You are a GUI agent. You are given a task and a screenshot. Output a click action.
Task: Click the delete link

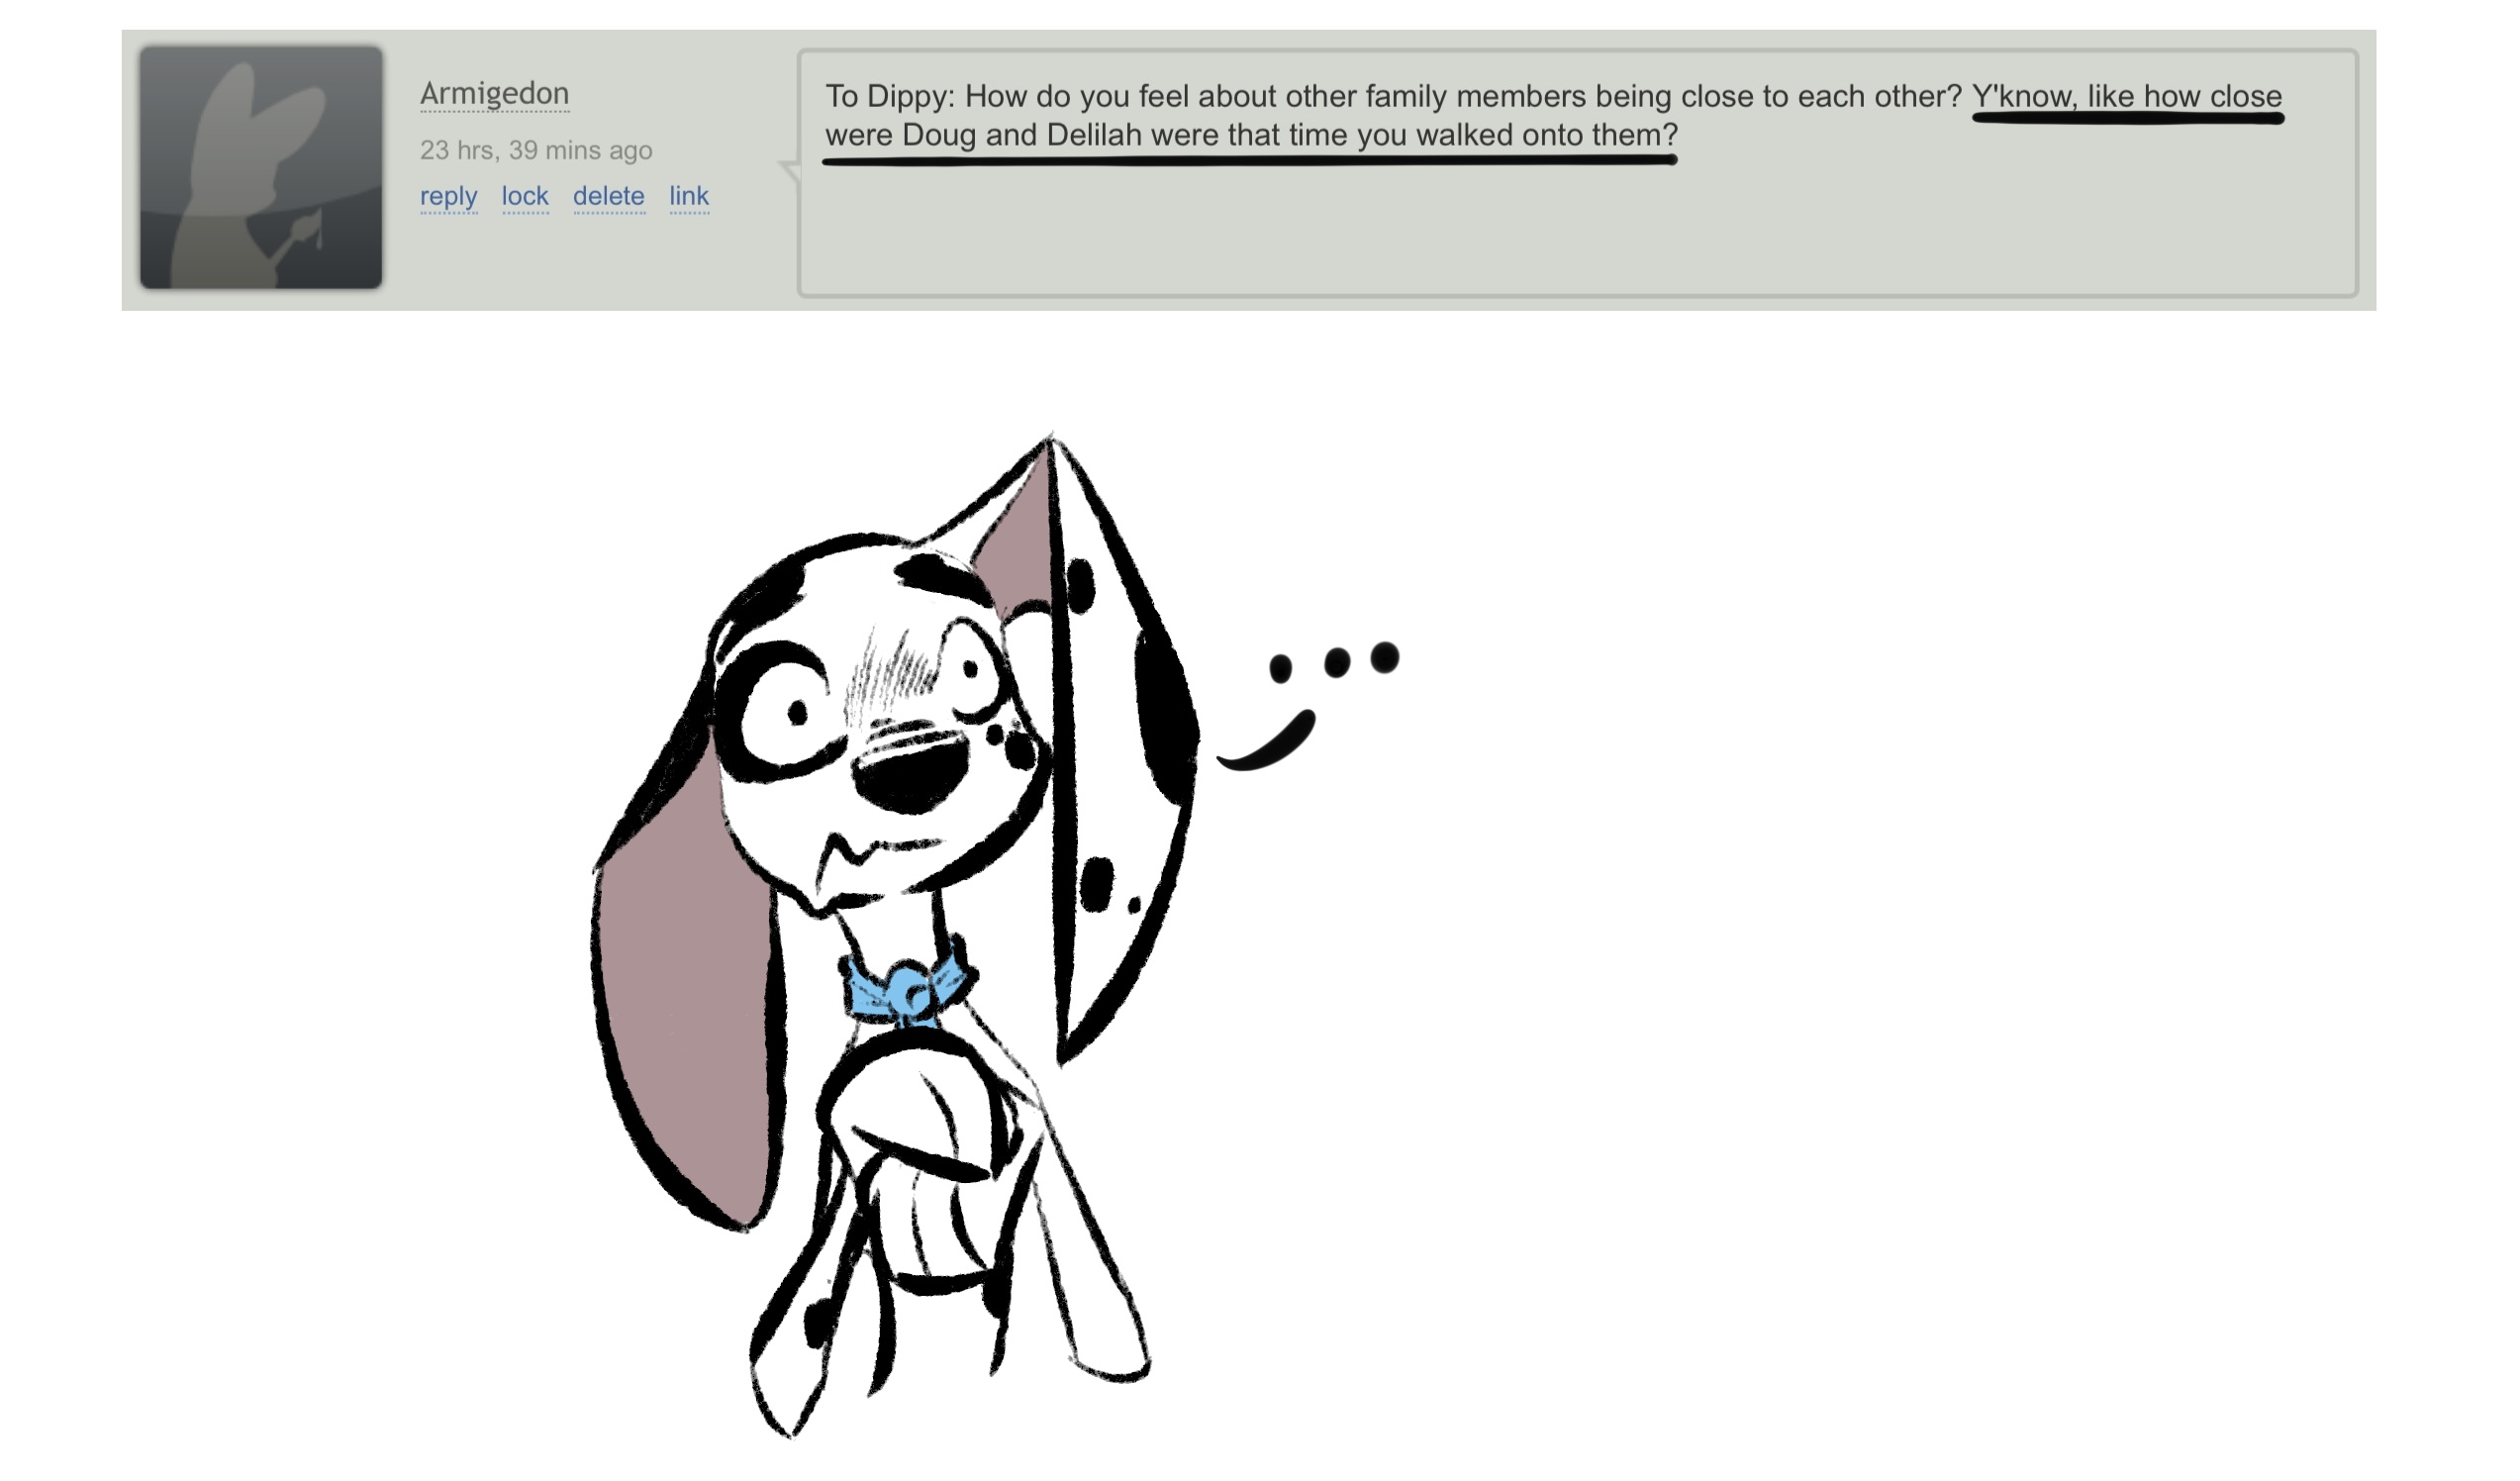(608, 196)
